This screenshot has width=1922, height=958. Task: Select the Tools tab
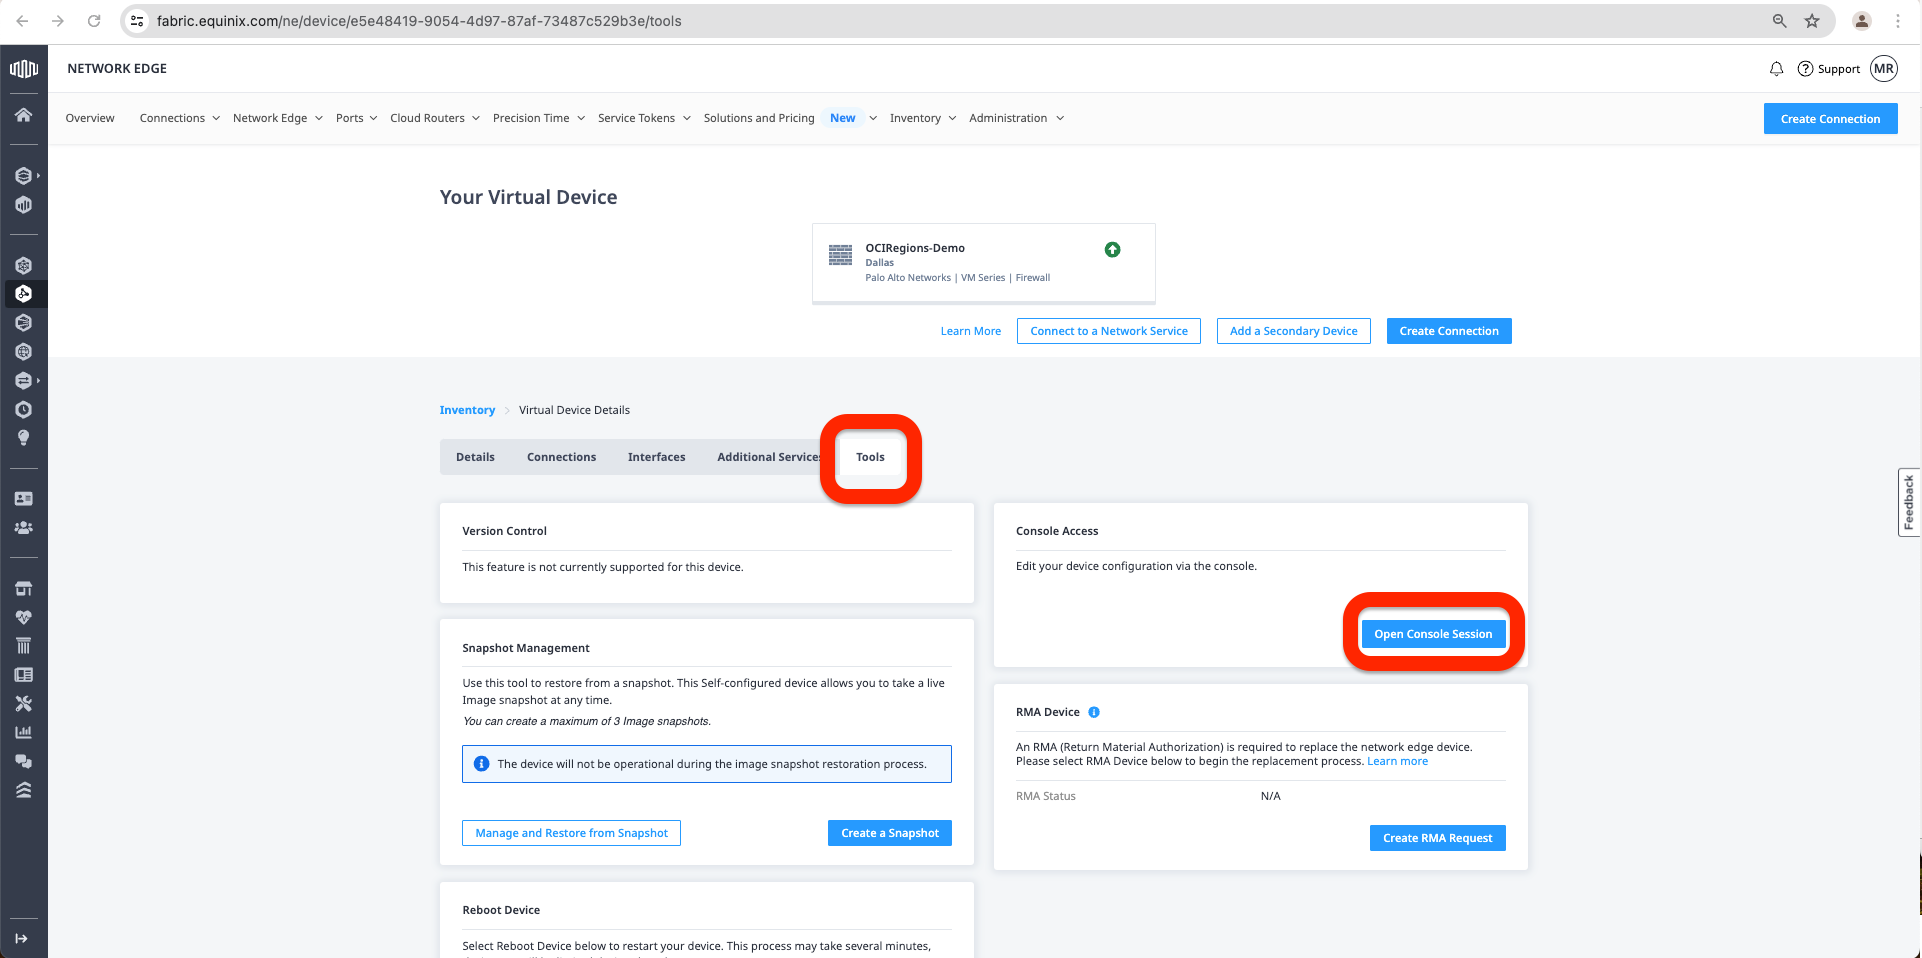point(870,457)
